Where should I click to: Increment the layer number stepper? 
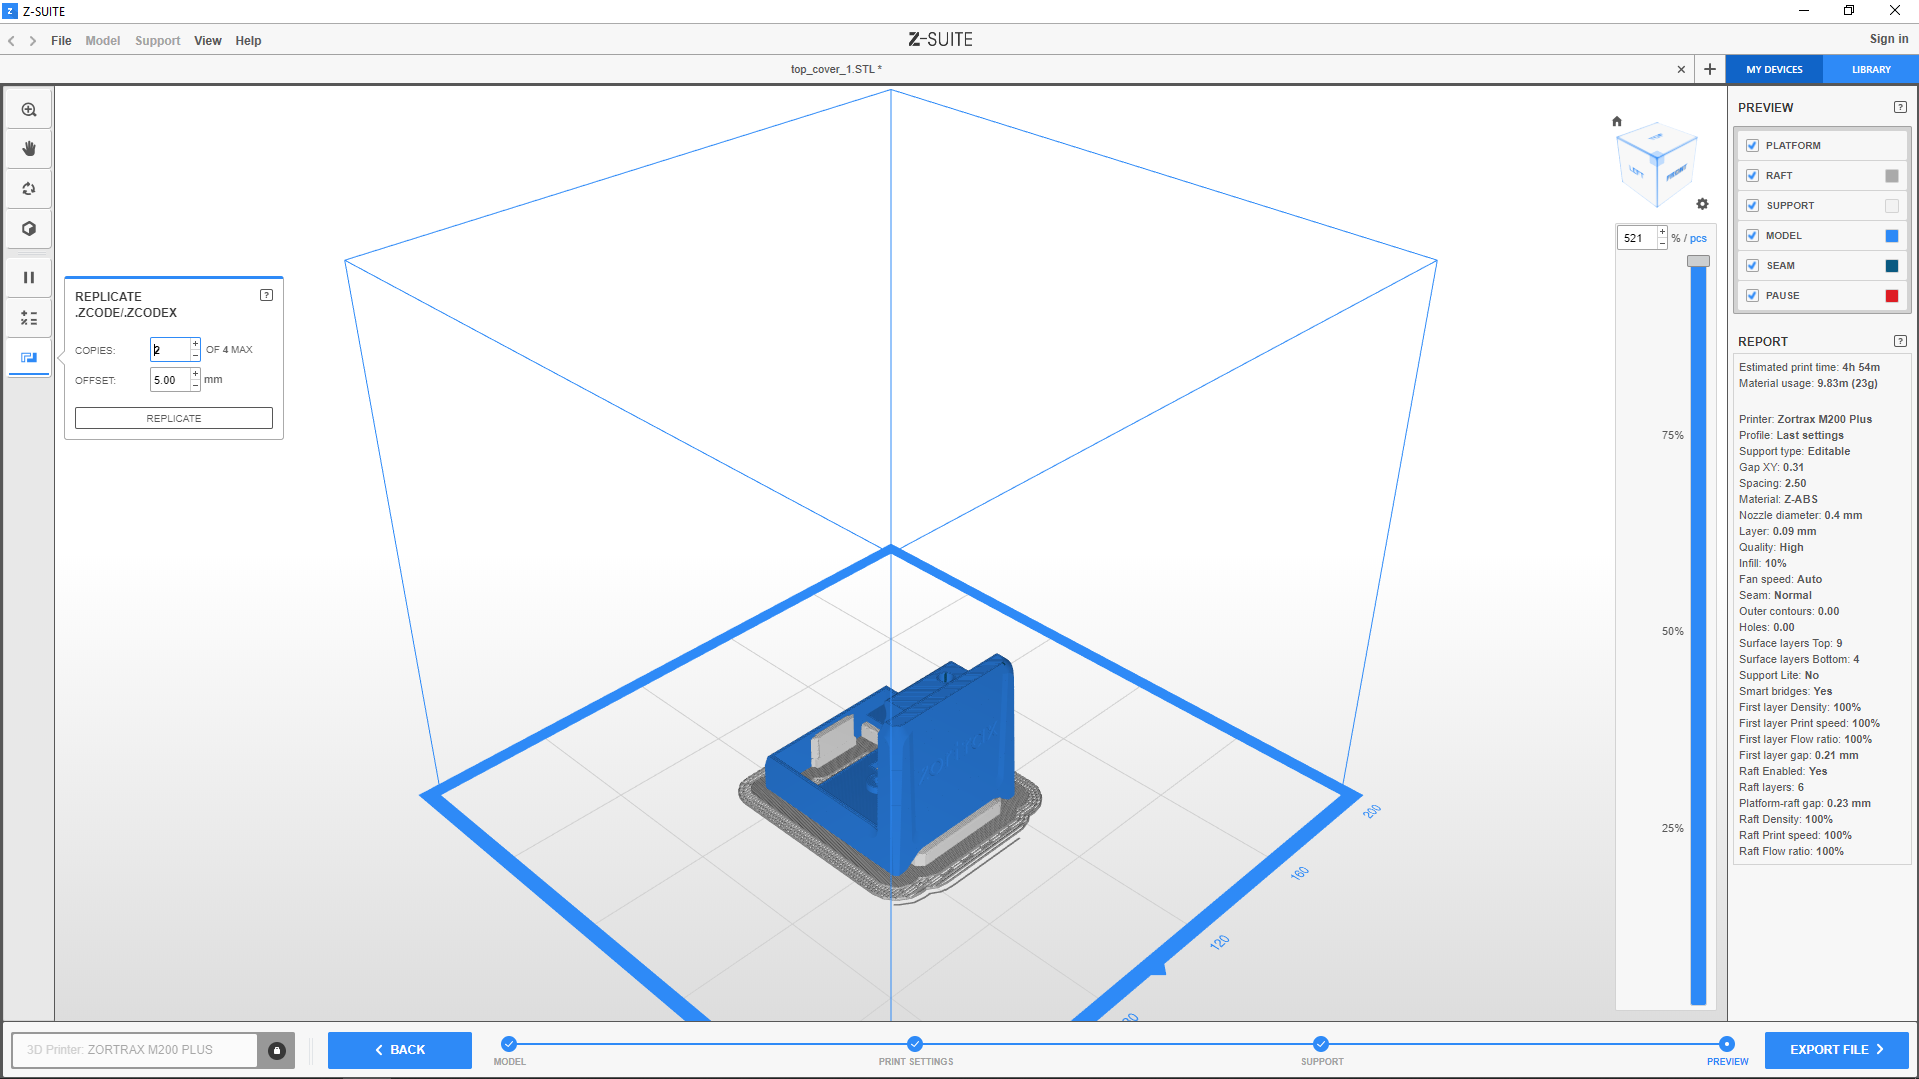click(x=1662, y=232)
